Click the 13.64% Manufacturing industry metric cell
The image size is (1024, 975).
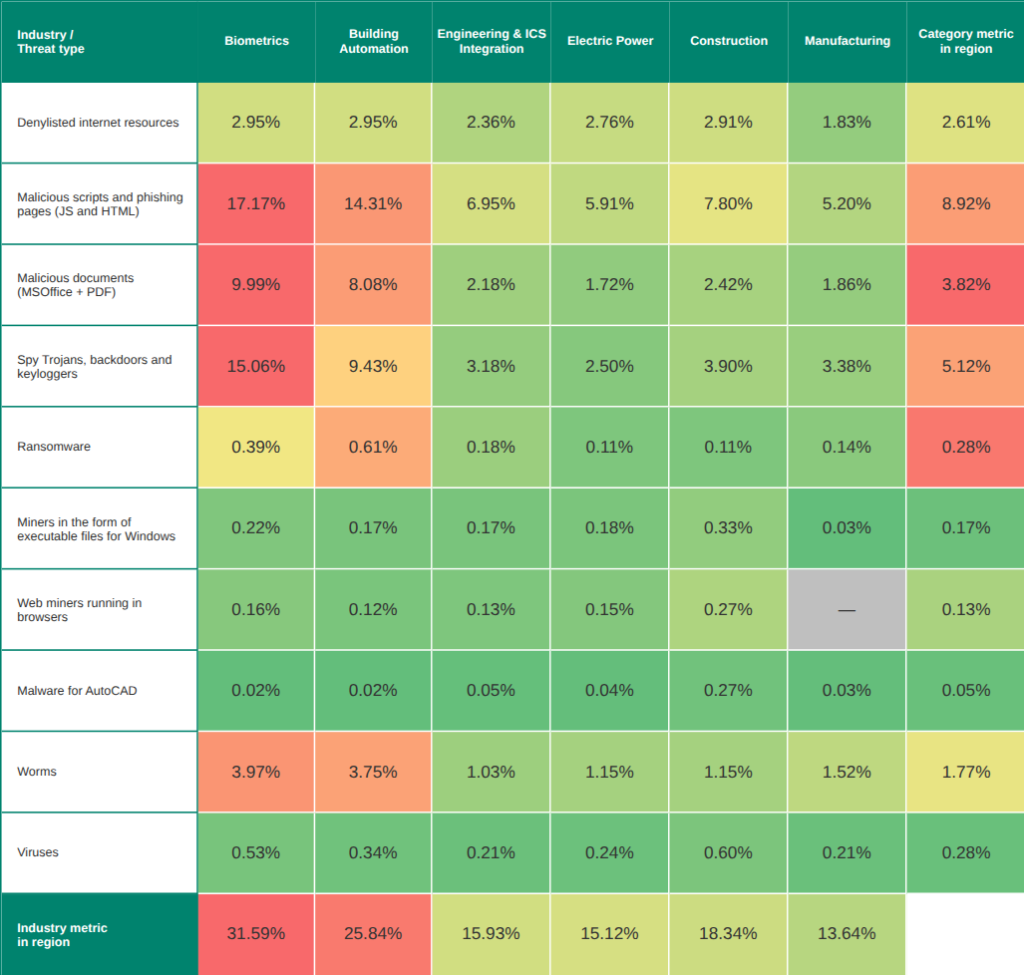click(847, 934)
